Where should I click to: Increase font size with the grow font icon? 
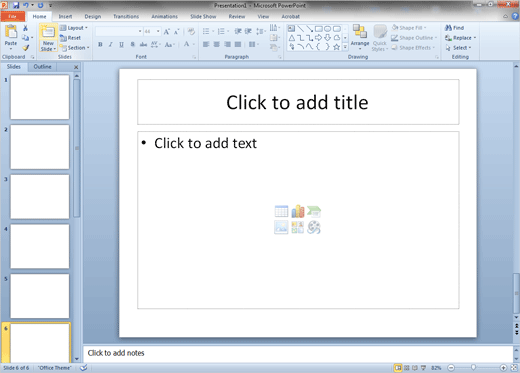[x=166, y=32]
